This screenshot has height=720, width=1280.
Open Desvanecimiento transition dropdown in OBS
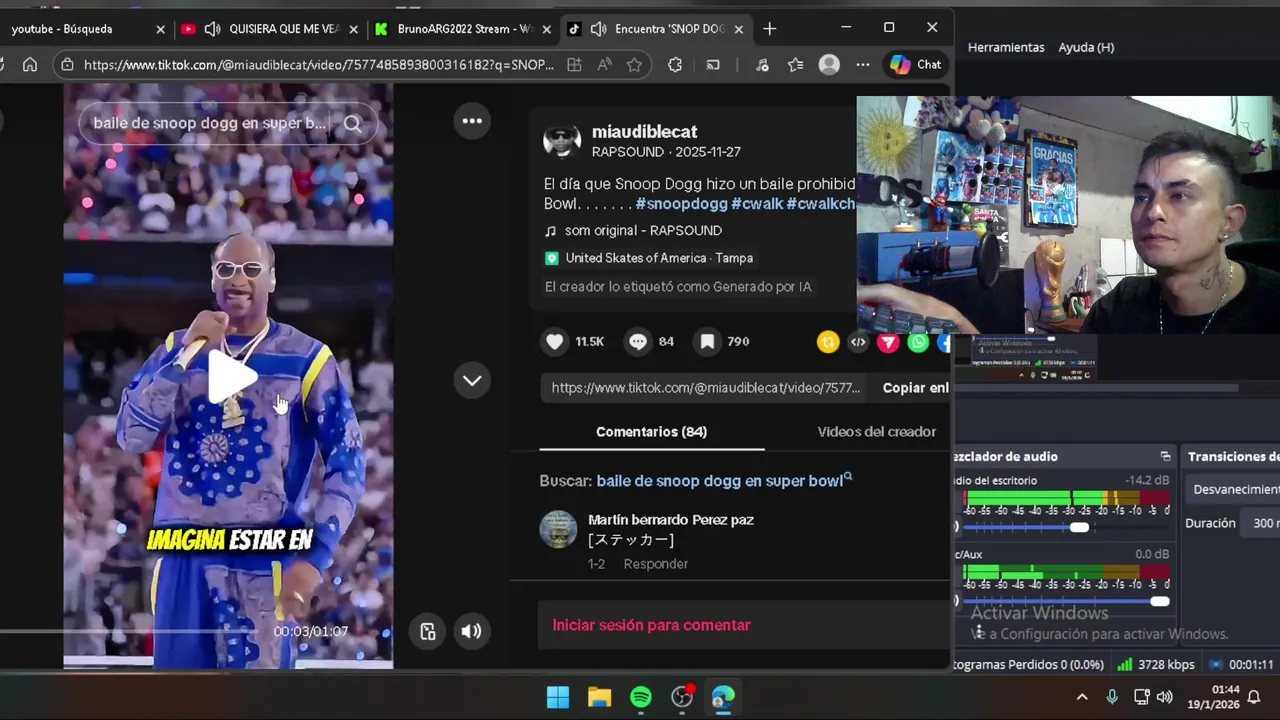point(1235,490)
